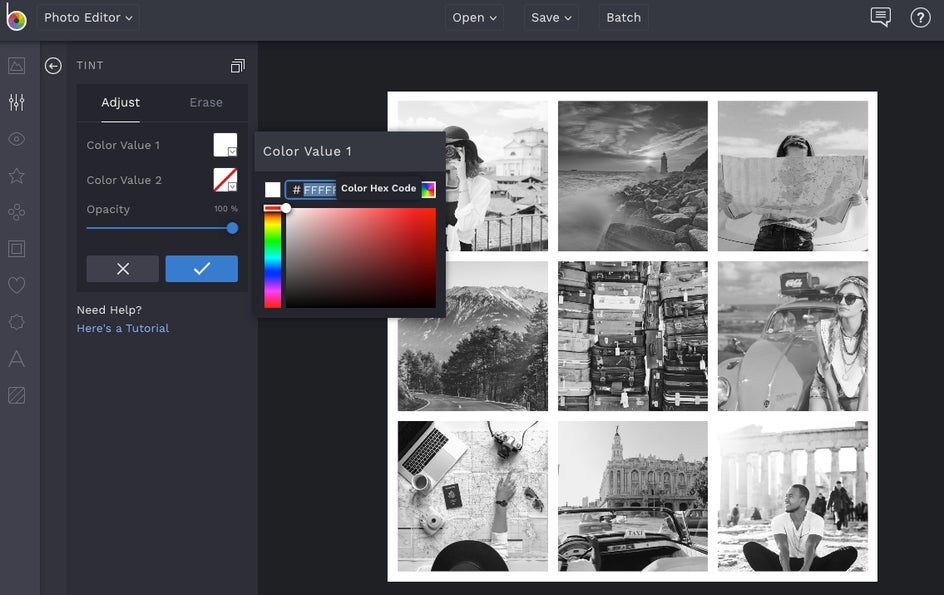Image resolution: width=944 pixels, height=595 pixels.
Task: Click the taxi and building photo
Action: (x=633, y=496)
